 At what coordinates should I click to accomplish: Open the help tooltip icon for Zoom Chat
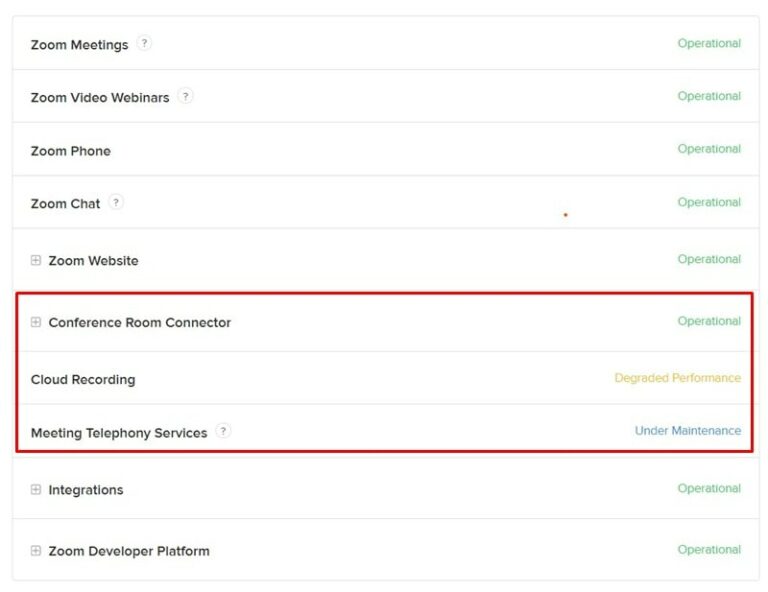pyautogui.click(x=117, y=202)
